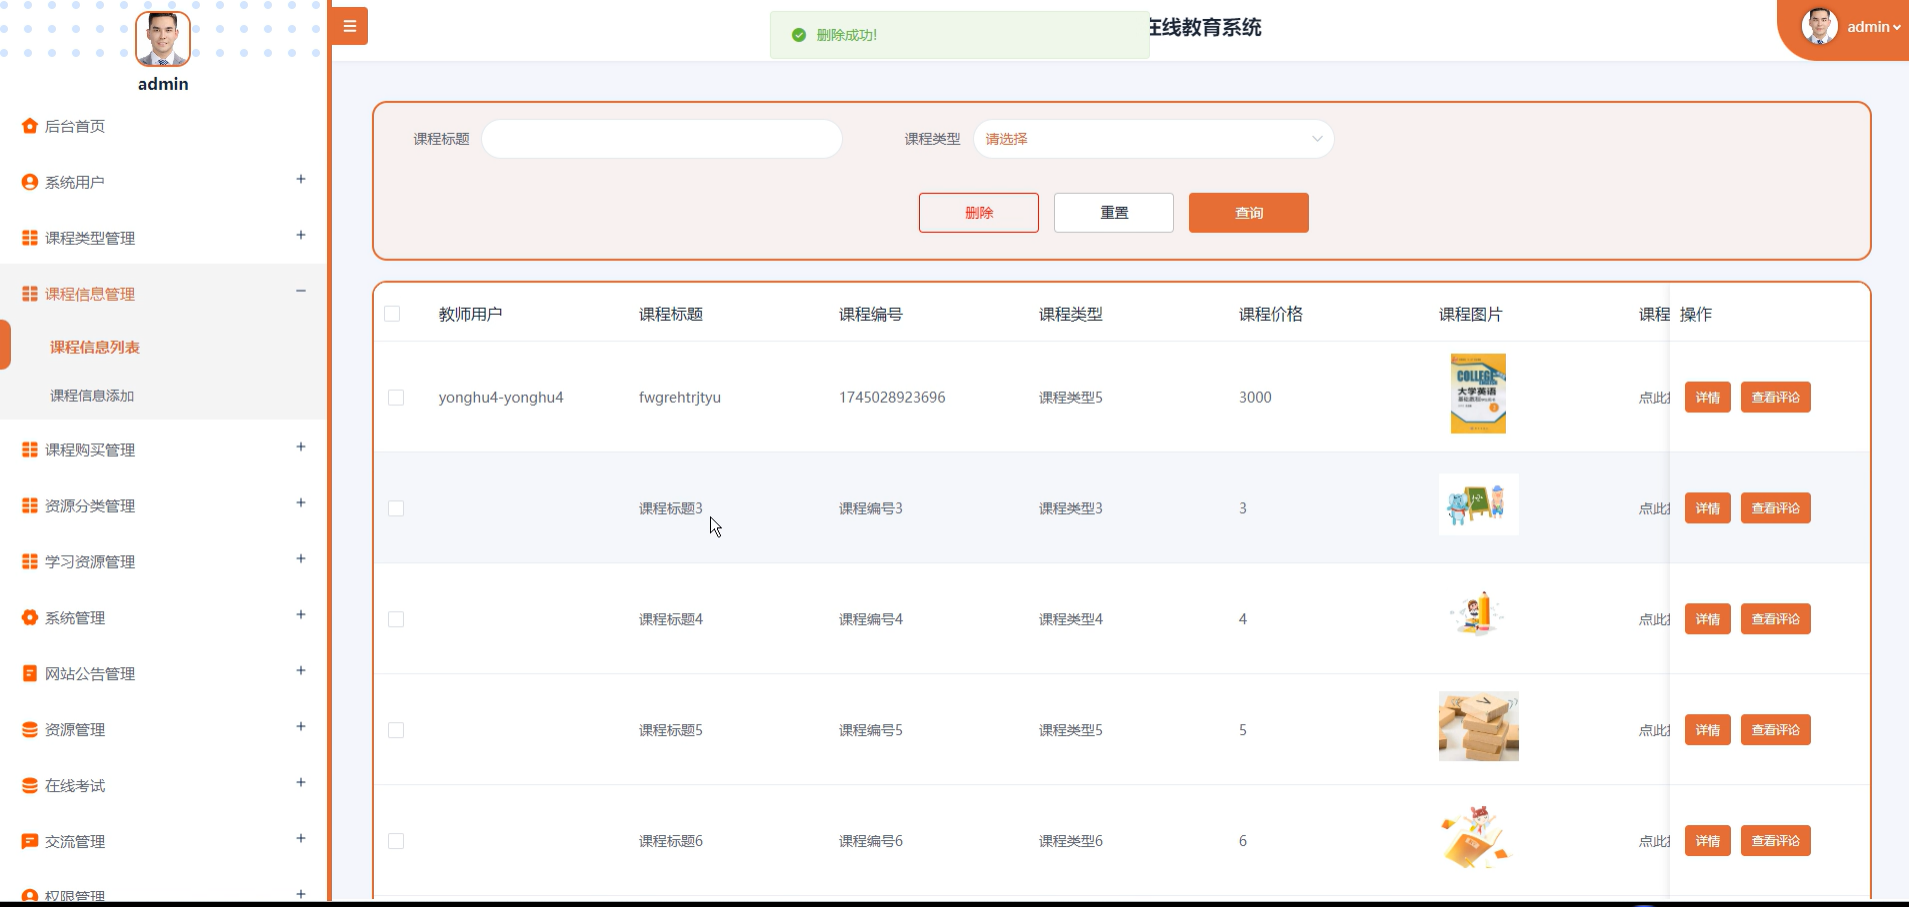Click the 课程价格 column header

click(1270, 314)
